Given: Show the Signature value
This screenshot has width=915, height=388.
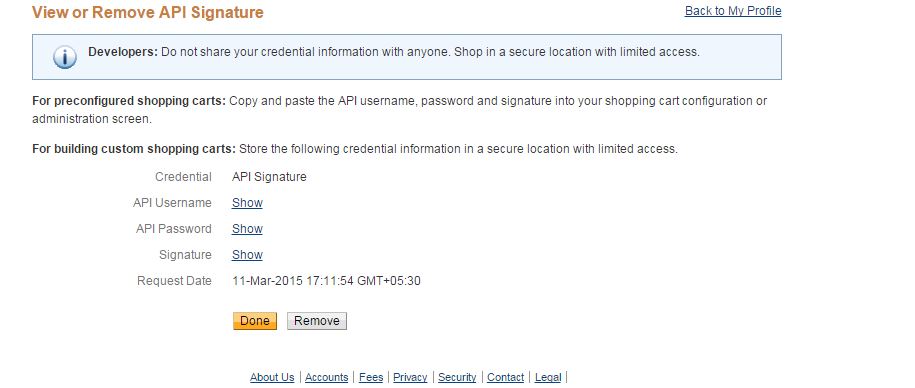Looking at the screenshot, I should point(247,255).
